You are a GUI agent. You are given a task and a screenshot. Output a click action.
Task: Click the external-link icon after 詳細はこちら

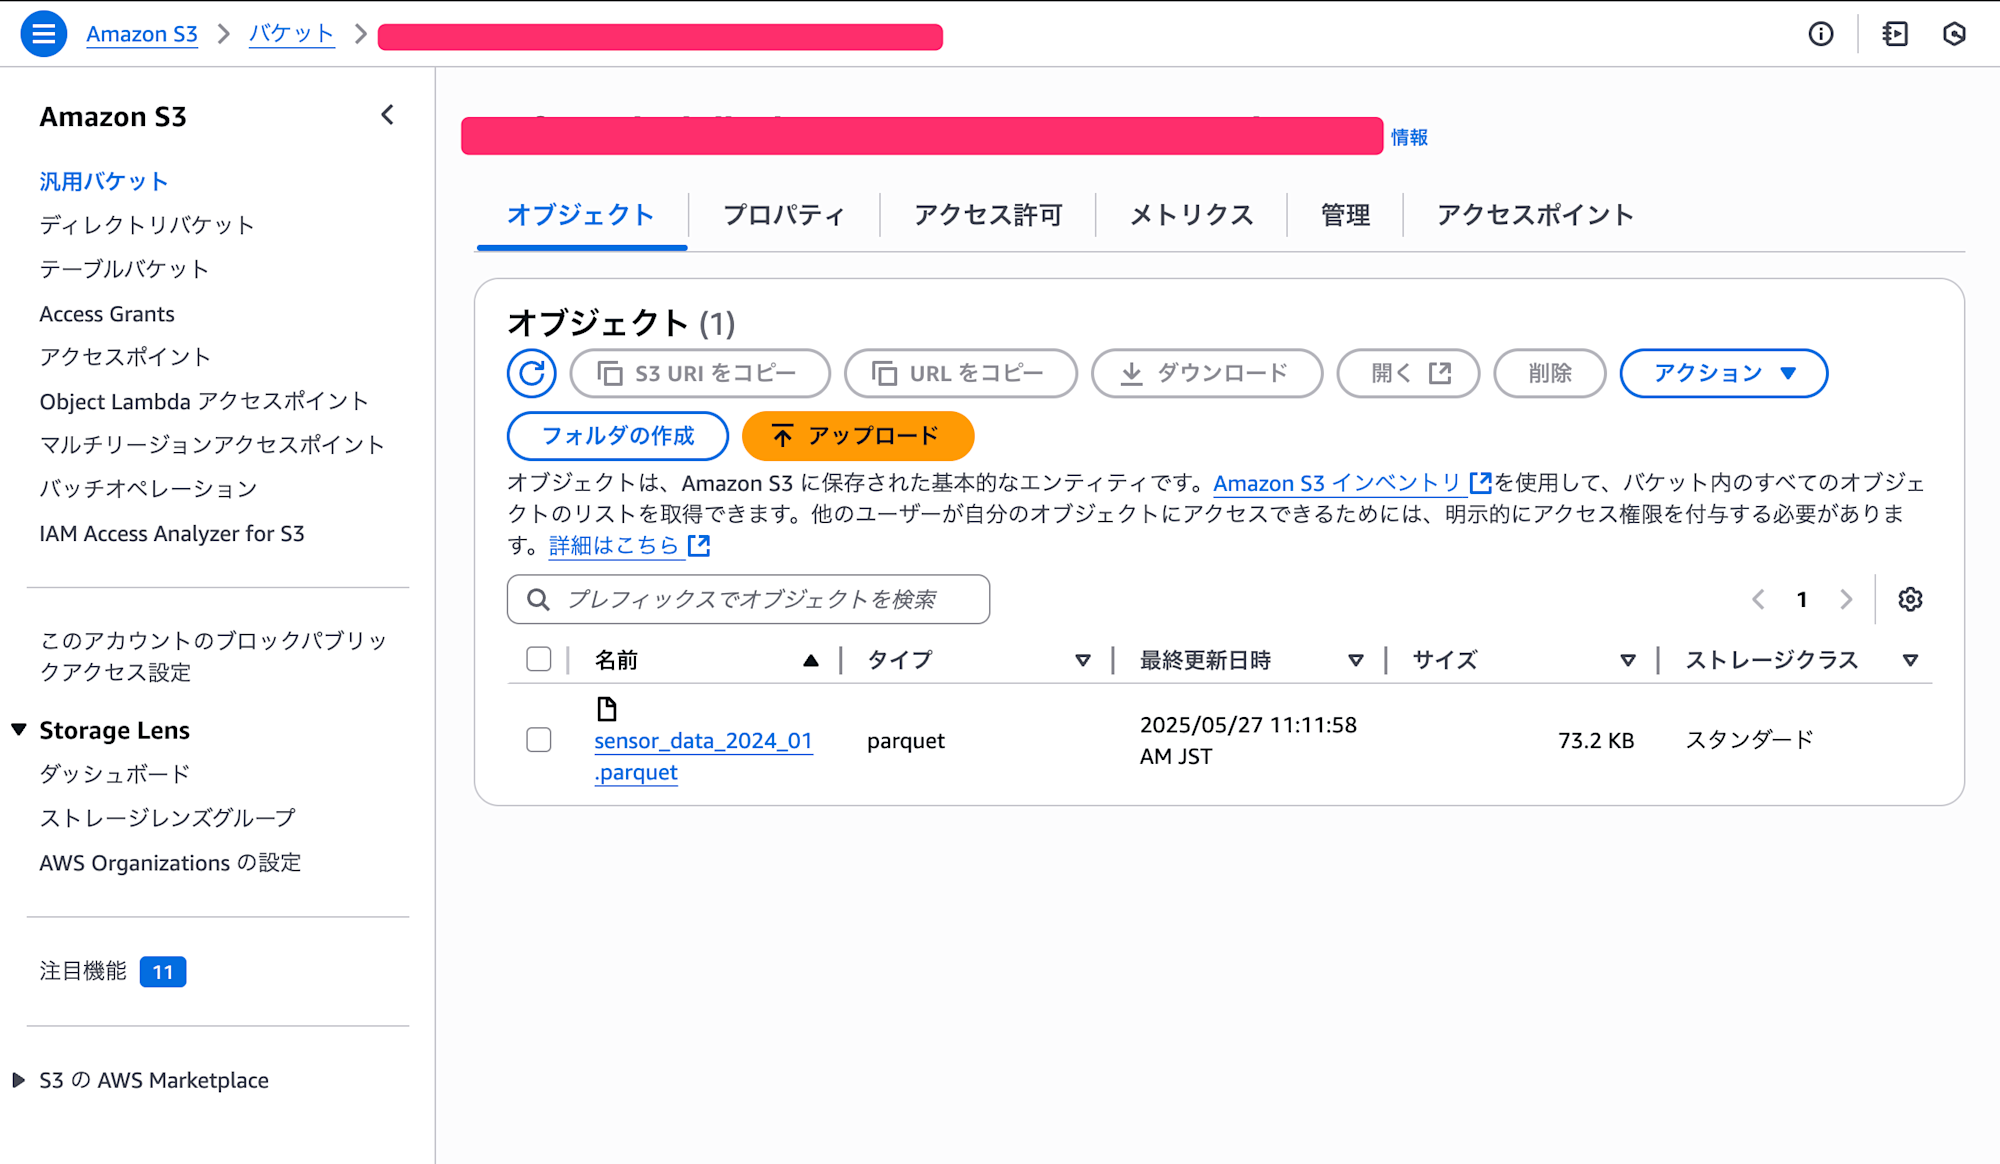point(699,545)
